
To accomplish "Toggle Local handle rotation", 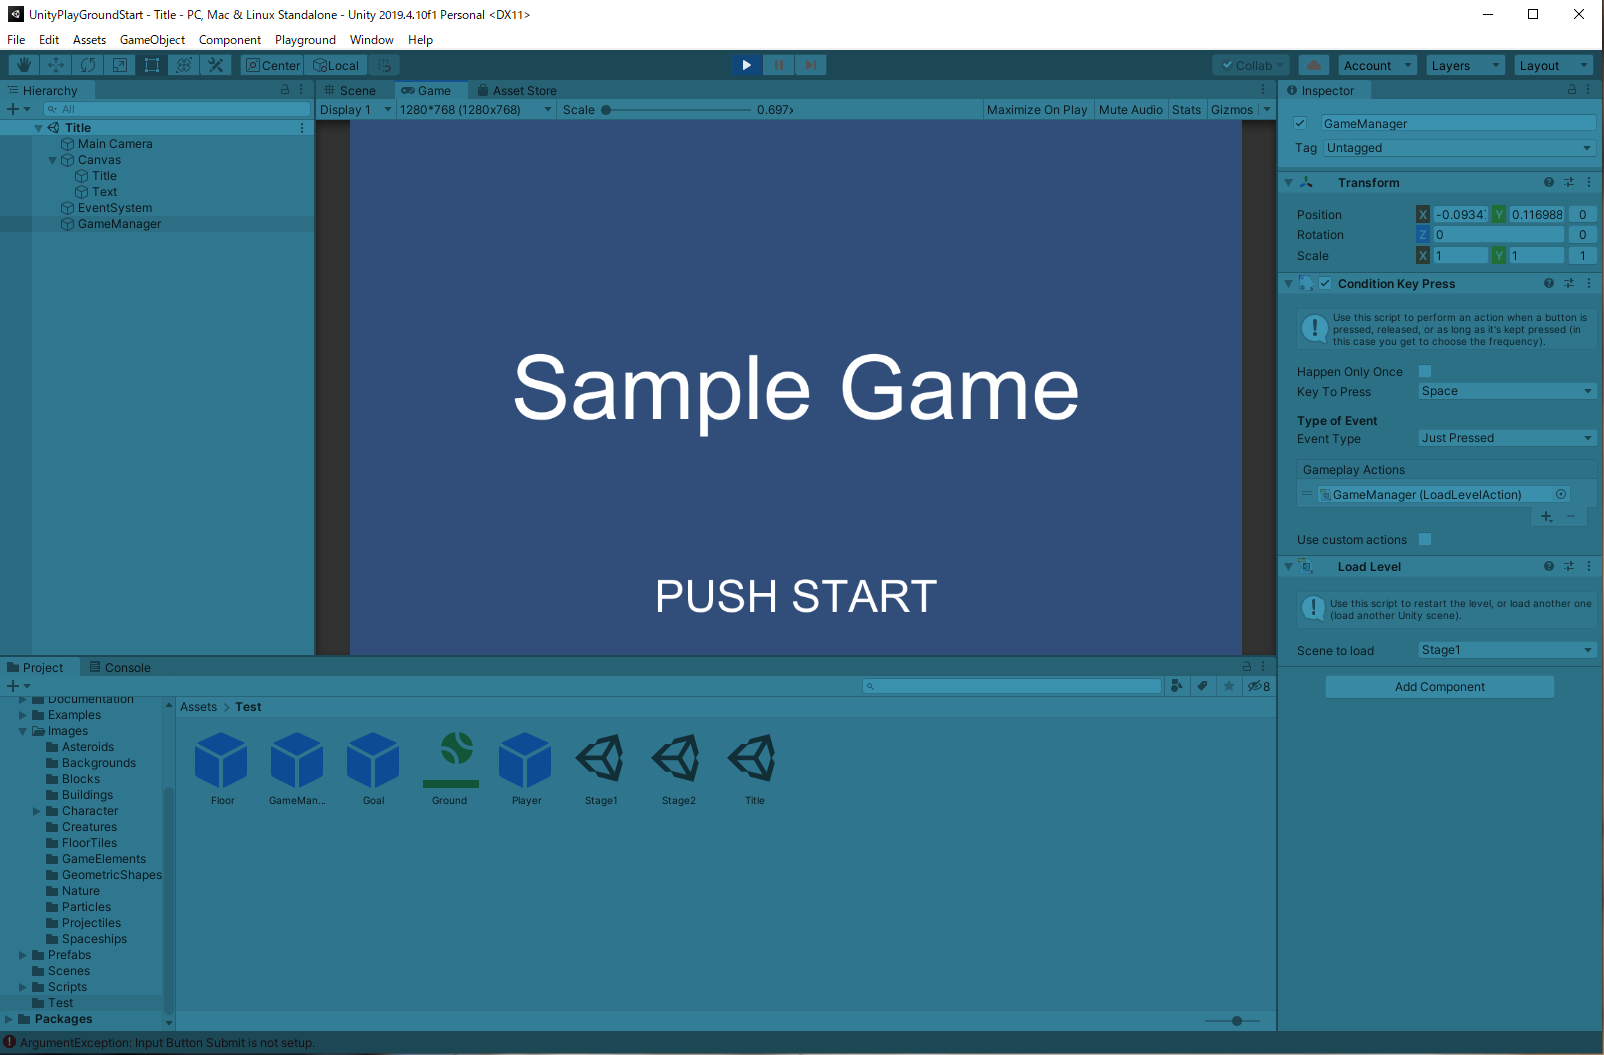I will tap(336, 65).
